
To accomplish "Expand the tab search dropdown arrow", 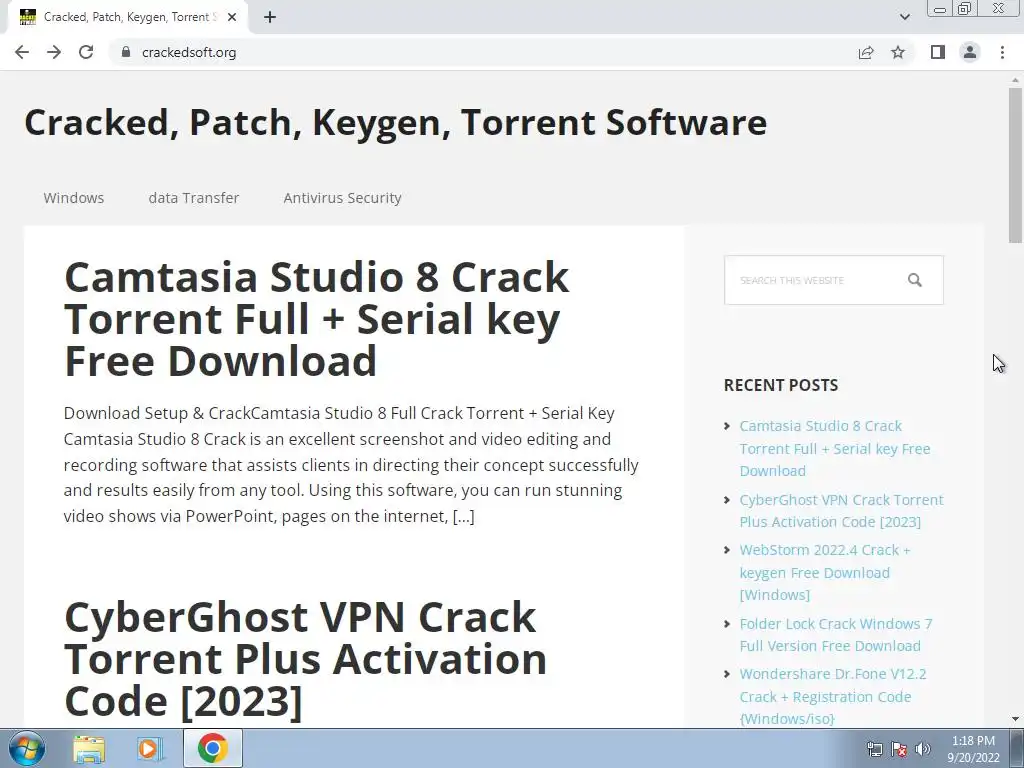I will pos(904,17).
